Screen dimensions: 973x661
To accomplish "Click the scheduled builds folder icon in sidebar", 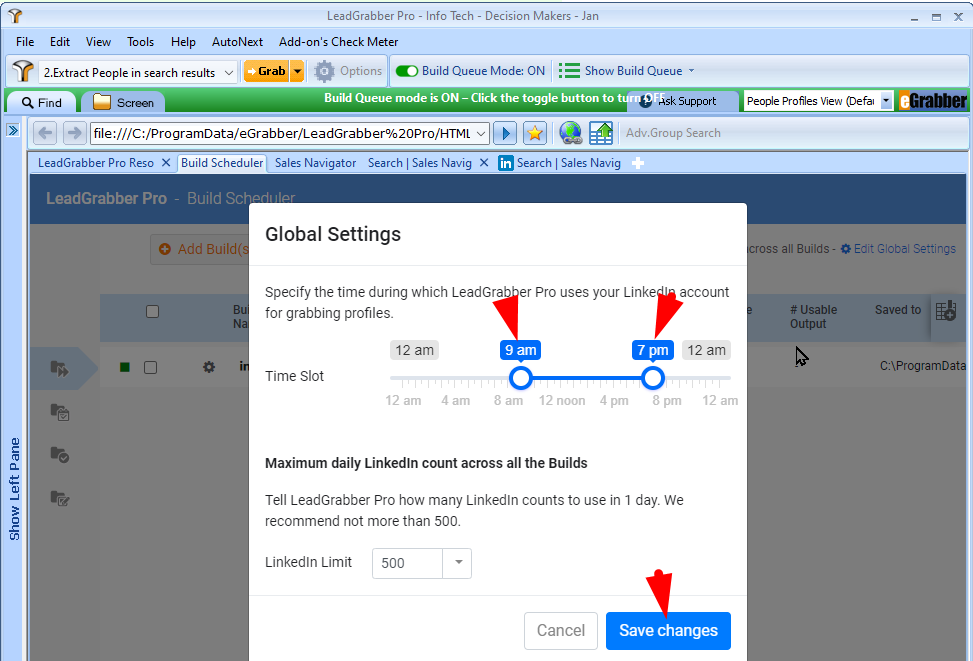I will [x=60, y=412].
